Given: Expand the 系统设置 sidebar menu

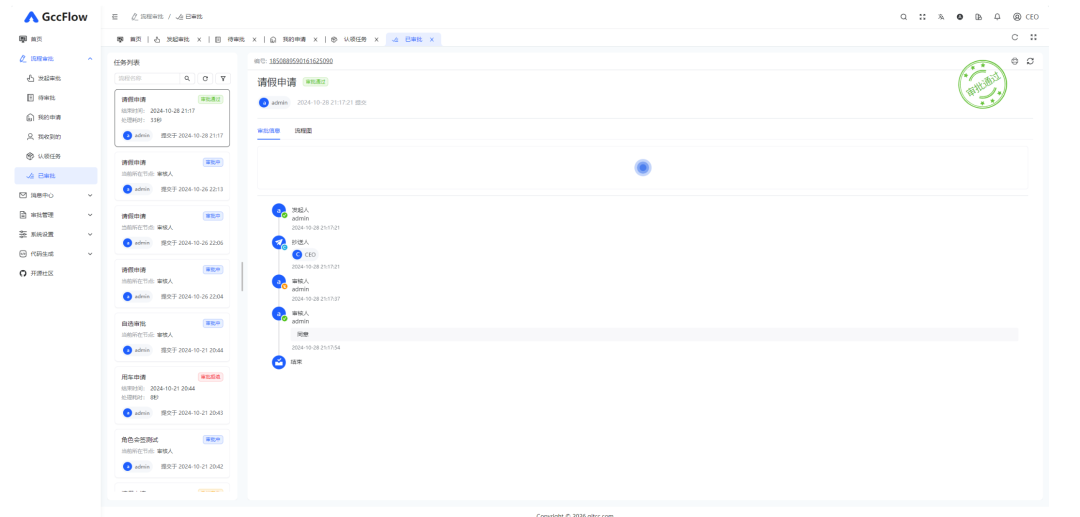Looking at the screenshot, I should [x=56, y=234].
